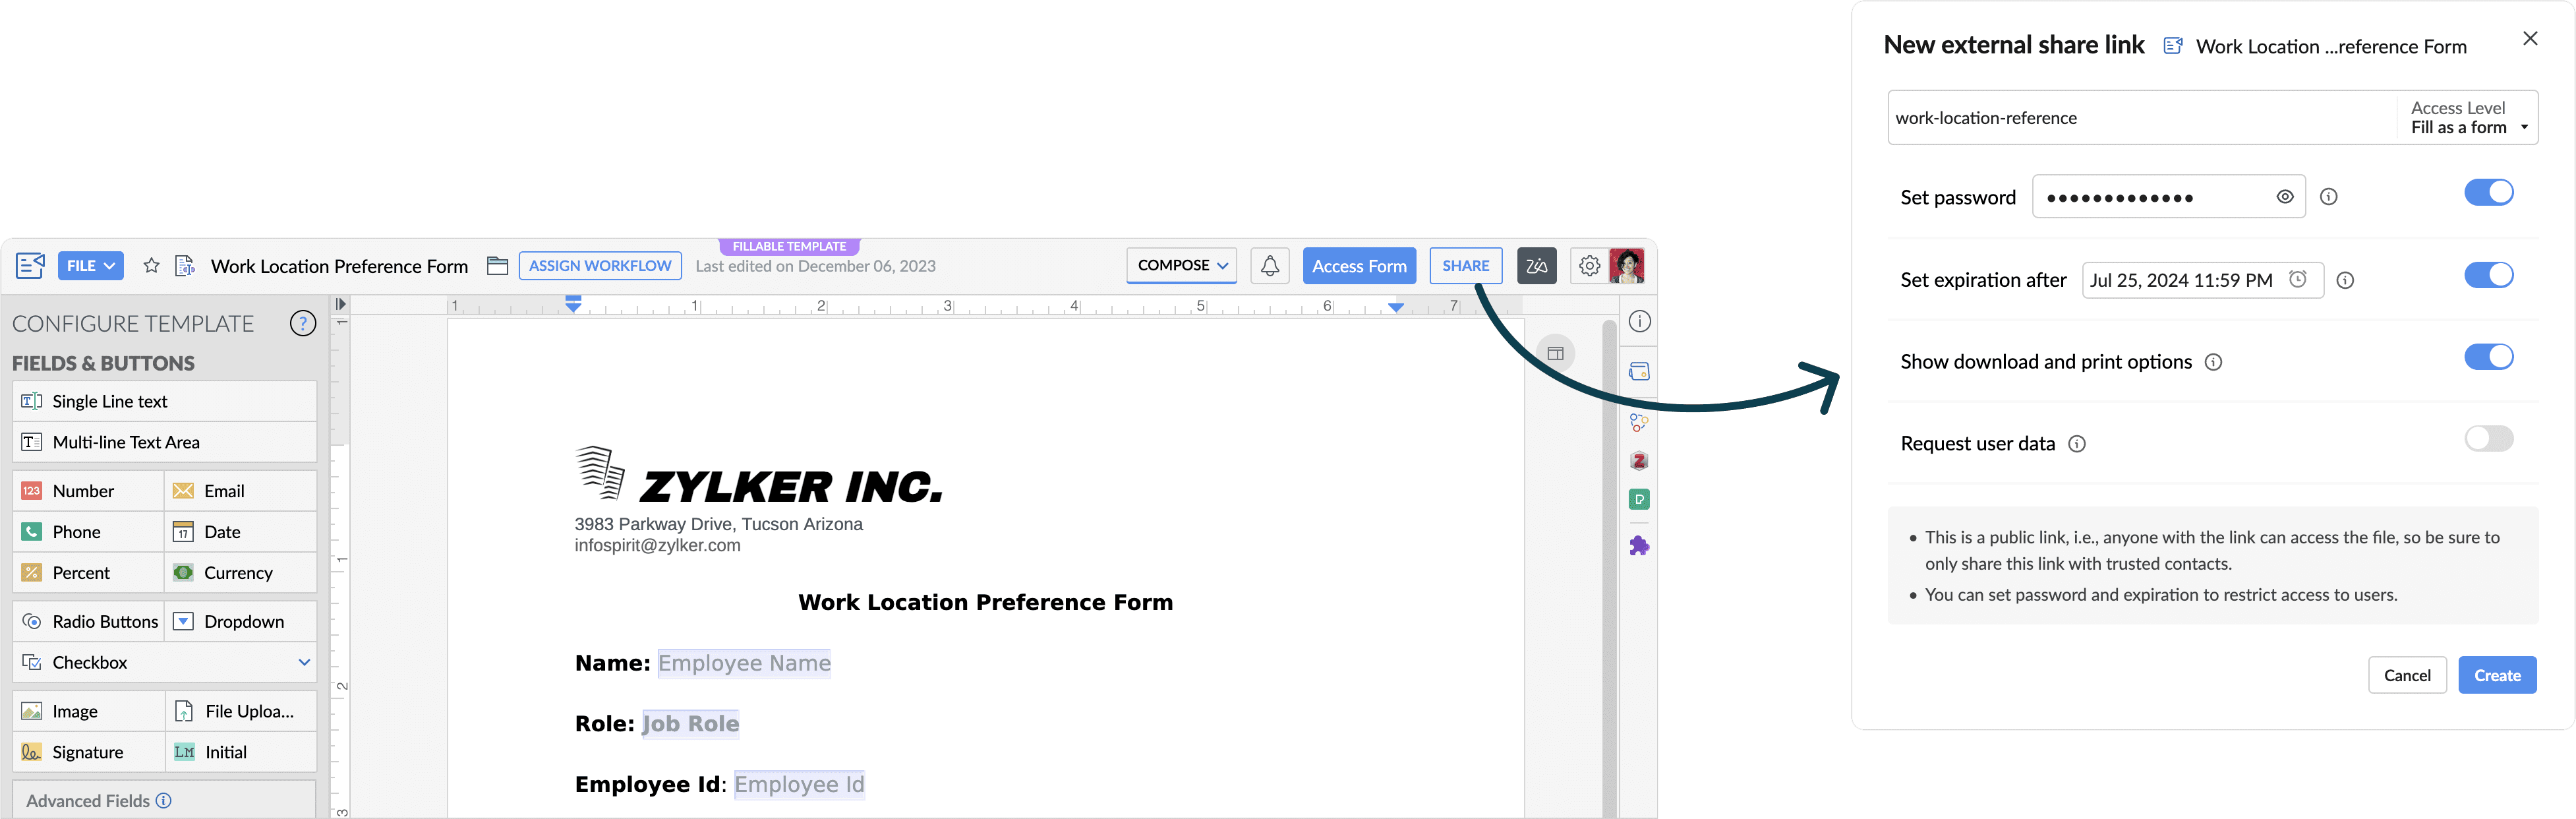Image resolution: width=2576 pixels, height=819 pixels.
Task: Open the workflow connections icon in sidebar
Action: 1639,422
